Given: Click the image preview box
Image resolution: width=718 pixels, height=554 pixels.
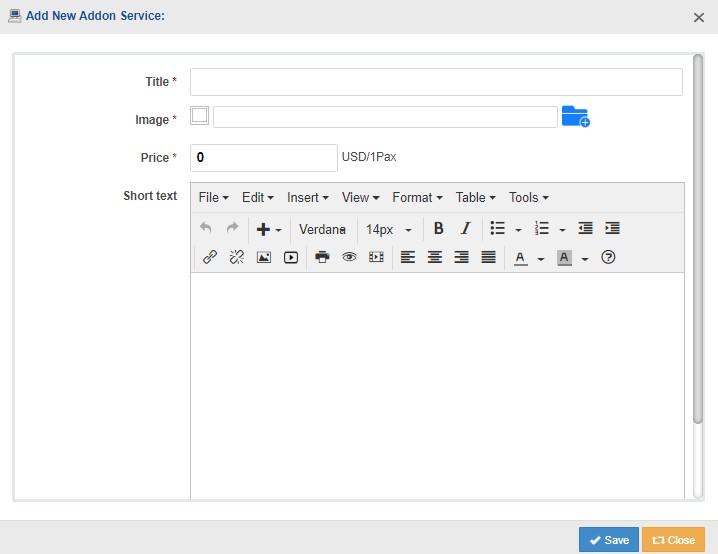Looking at the screenshot, I should 200,115.
